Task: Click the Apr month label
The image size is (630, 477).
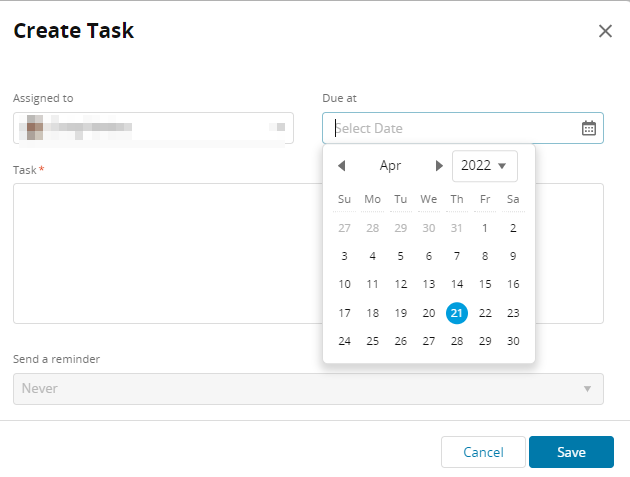Action: point(390,166)
